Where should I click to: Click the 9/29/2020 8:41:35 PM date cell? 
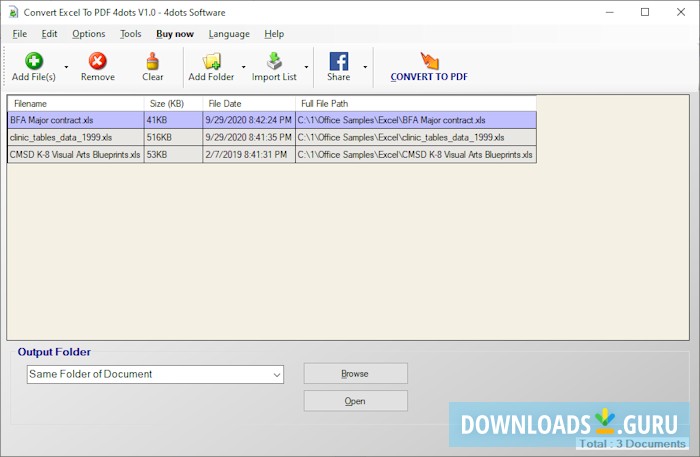249,137
